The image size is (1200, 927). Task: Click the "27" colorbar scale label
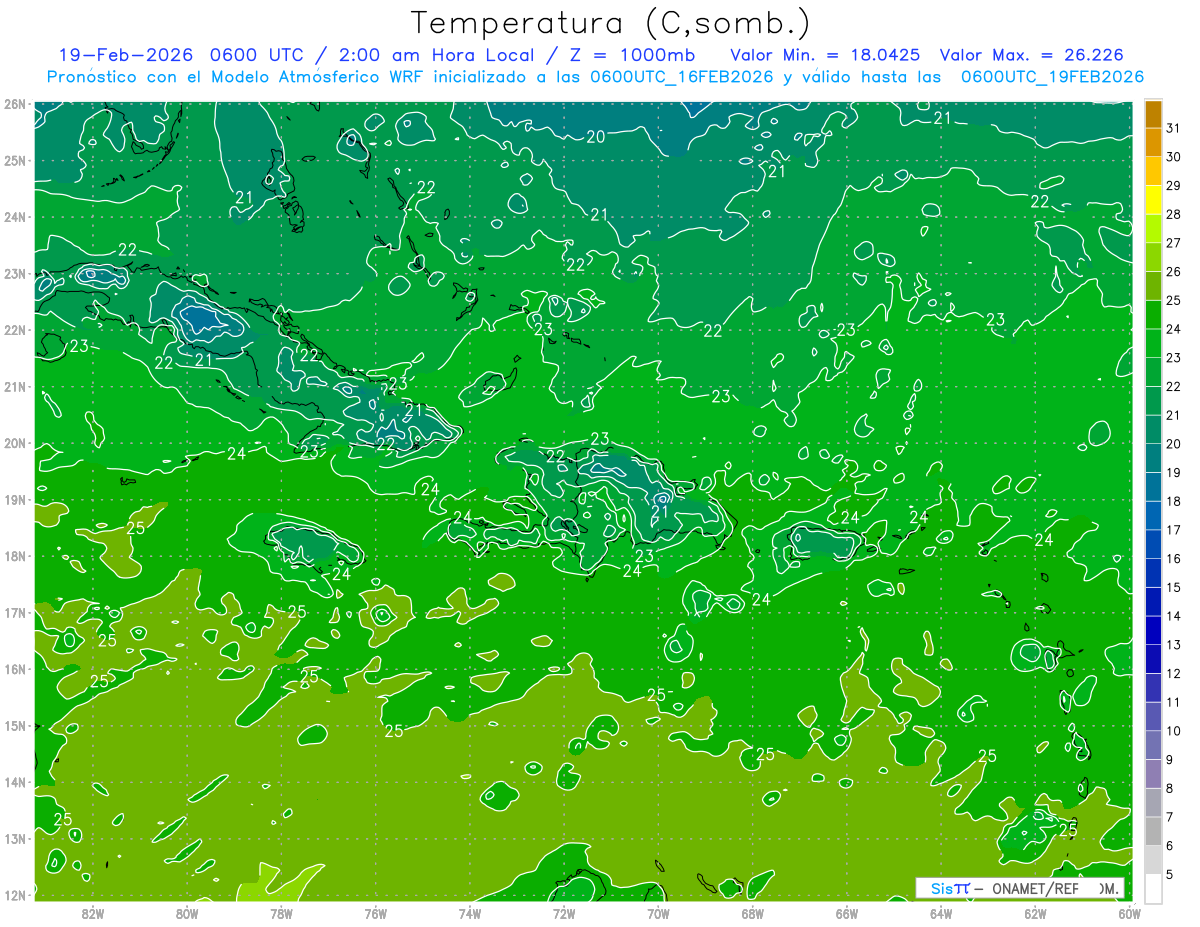tap(1174, 242)
